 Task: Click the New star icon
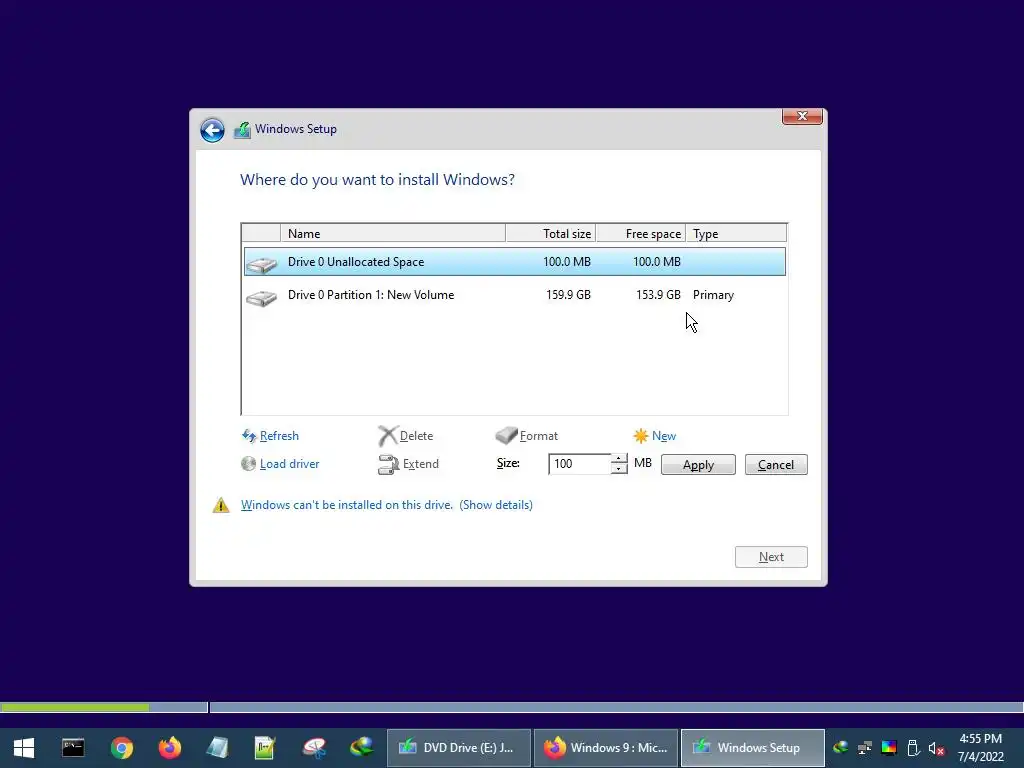[x=641, y=436]
